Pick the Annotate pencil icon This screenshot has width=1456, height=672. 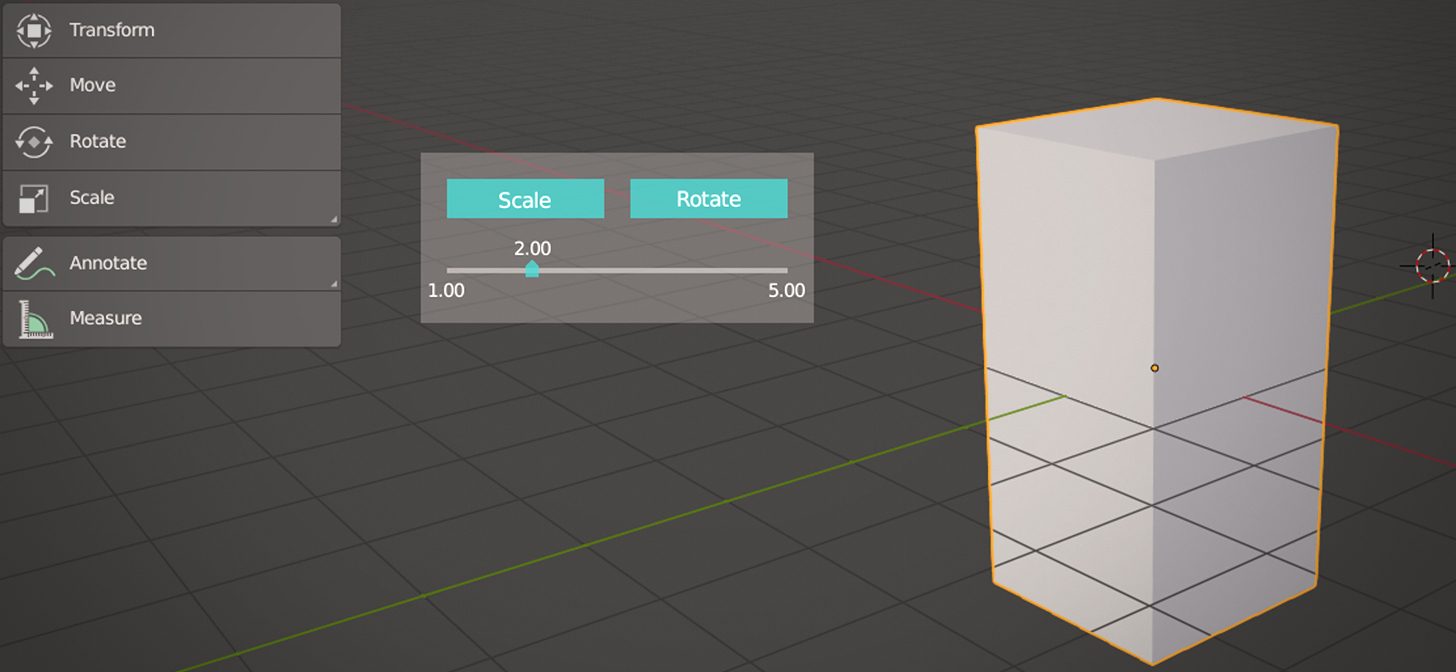pos(33,262)
